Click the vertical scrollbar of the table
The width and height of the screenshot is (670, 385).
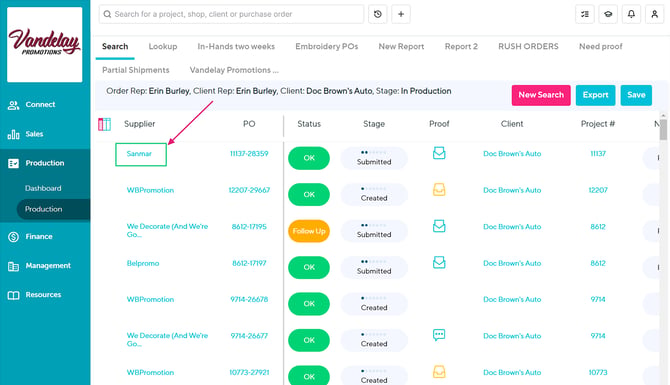tap(663, 129)
